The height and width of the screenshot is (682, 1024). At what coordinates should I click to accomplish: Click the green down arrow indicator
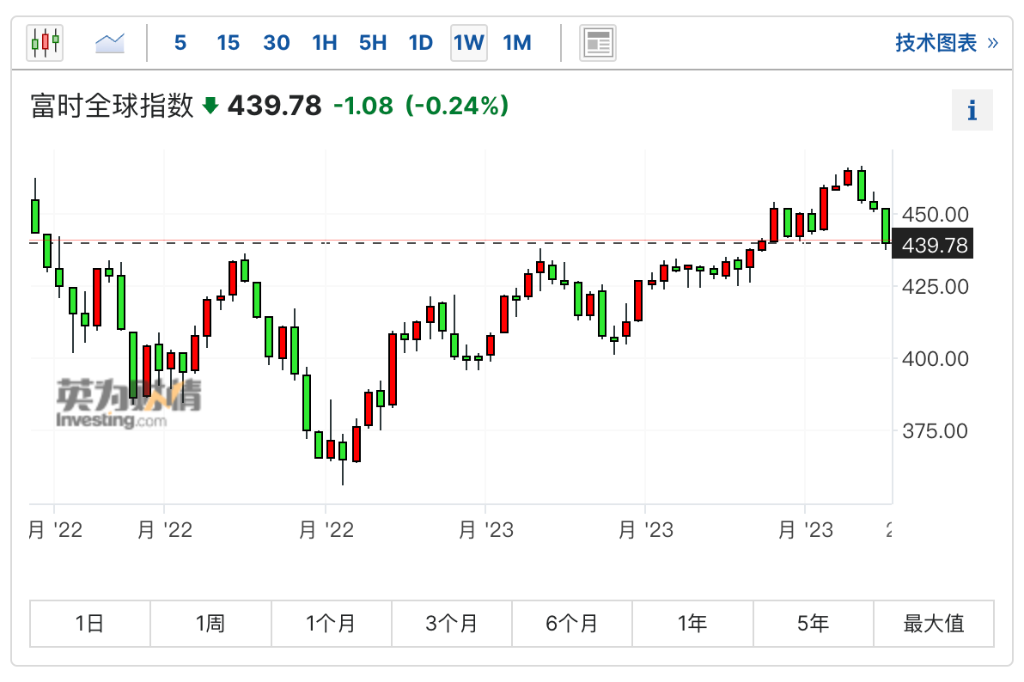click(x=210, y=105)
